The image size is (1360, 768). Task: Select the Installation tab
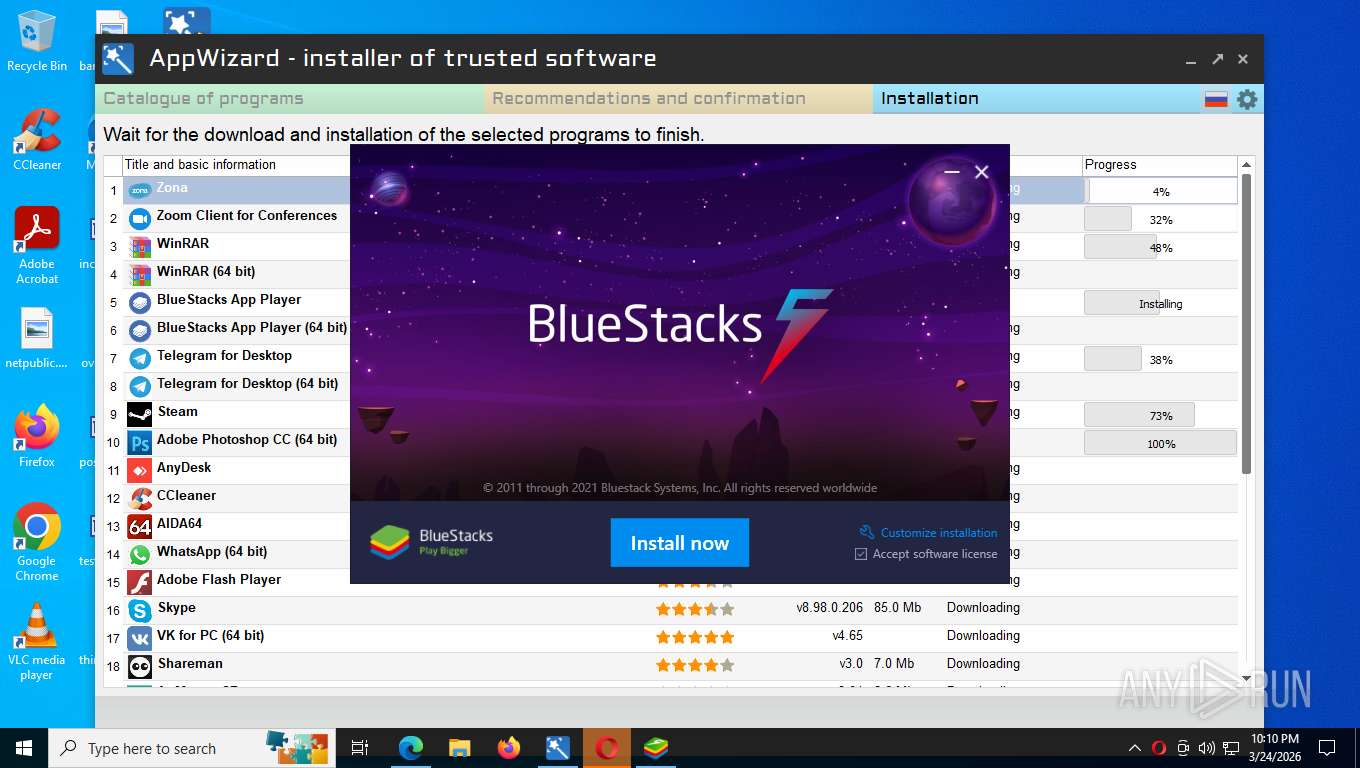click(x=1037, y=98)
